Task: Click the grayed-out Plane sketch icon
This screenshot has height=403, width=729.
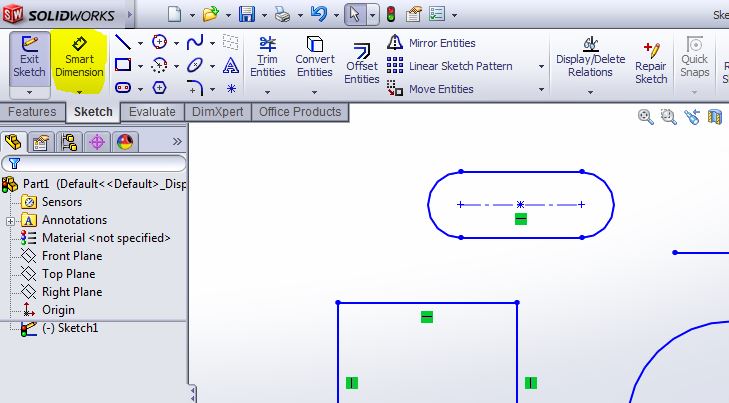Action: (x=231, y=42)
